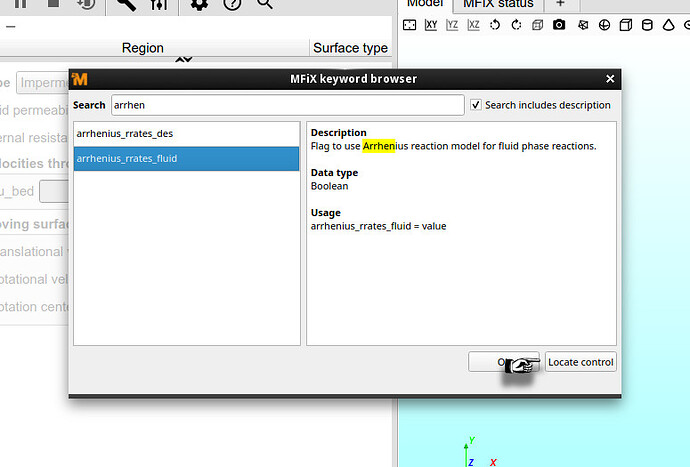Open the sliders settings icon
Image resolution: width=690 pixels, height=467 pixels.
(158, 4)
